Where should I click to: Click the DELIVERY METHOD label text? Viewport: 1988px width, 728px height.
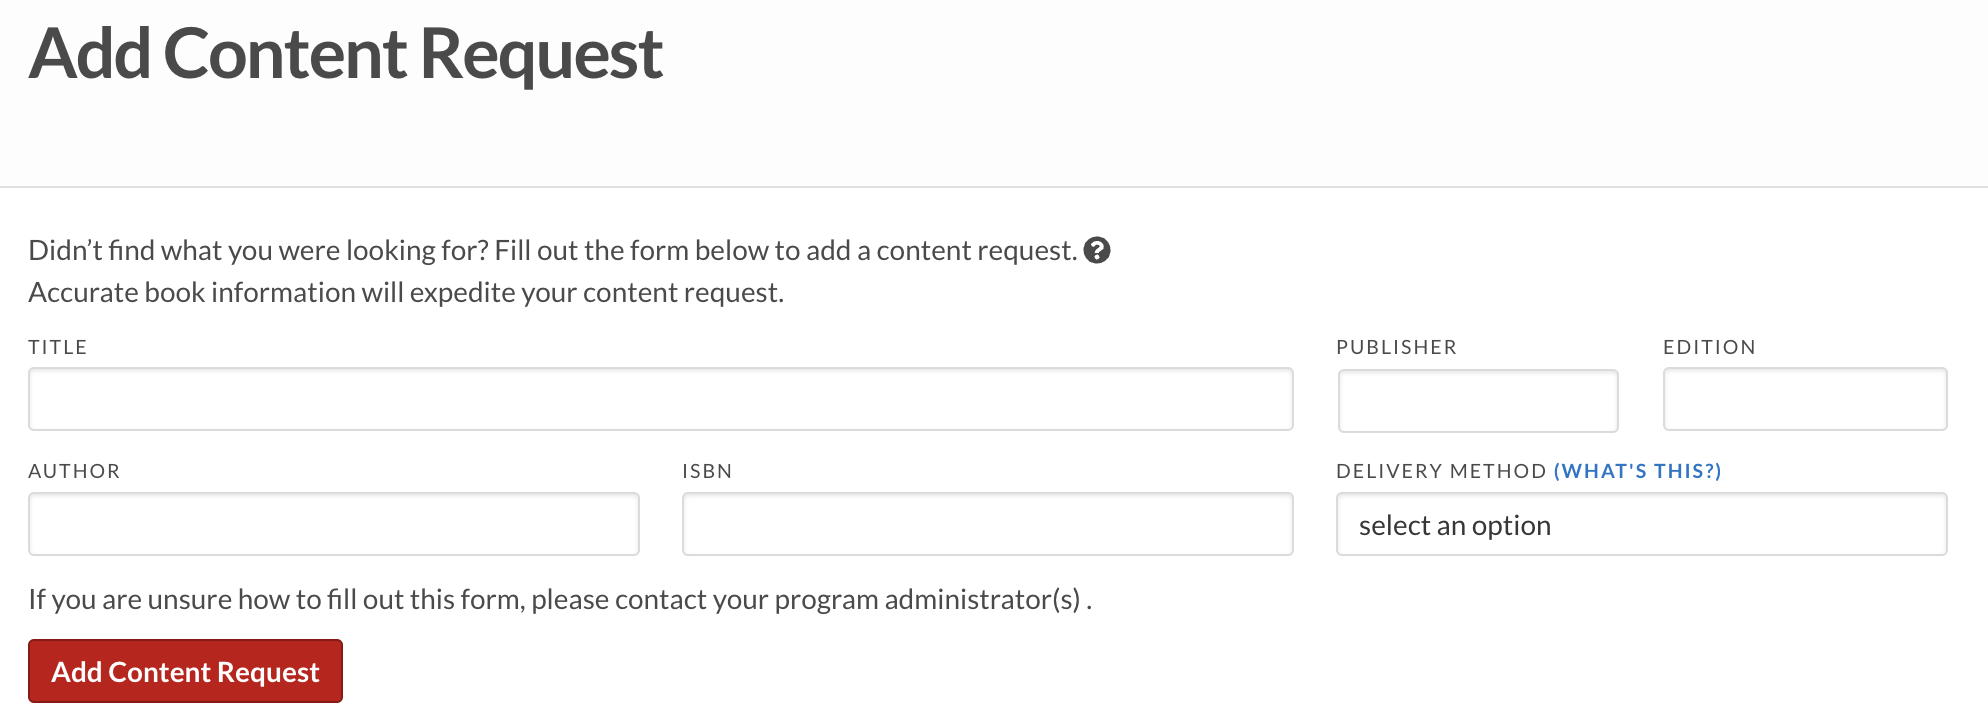(x=1441, y=471)
